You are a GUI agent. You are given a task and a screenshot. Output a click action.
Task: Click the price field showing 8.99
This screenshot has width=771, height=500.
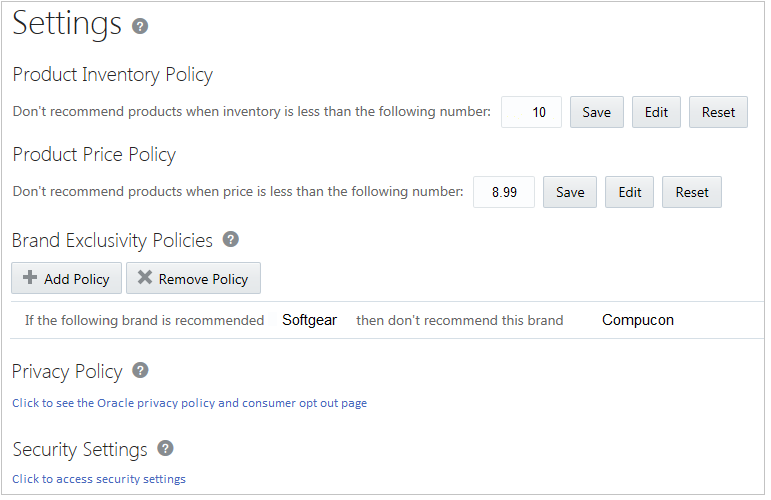[x=504, y=192]
